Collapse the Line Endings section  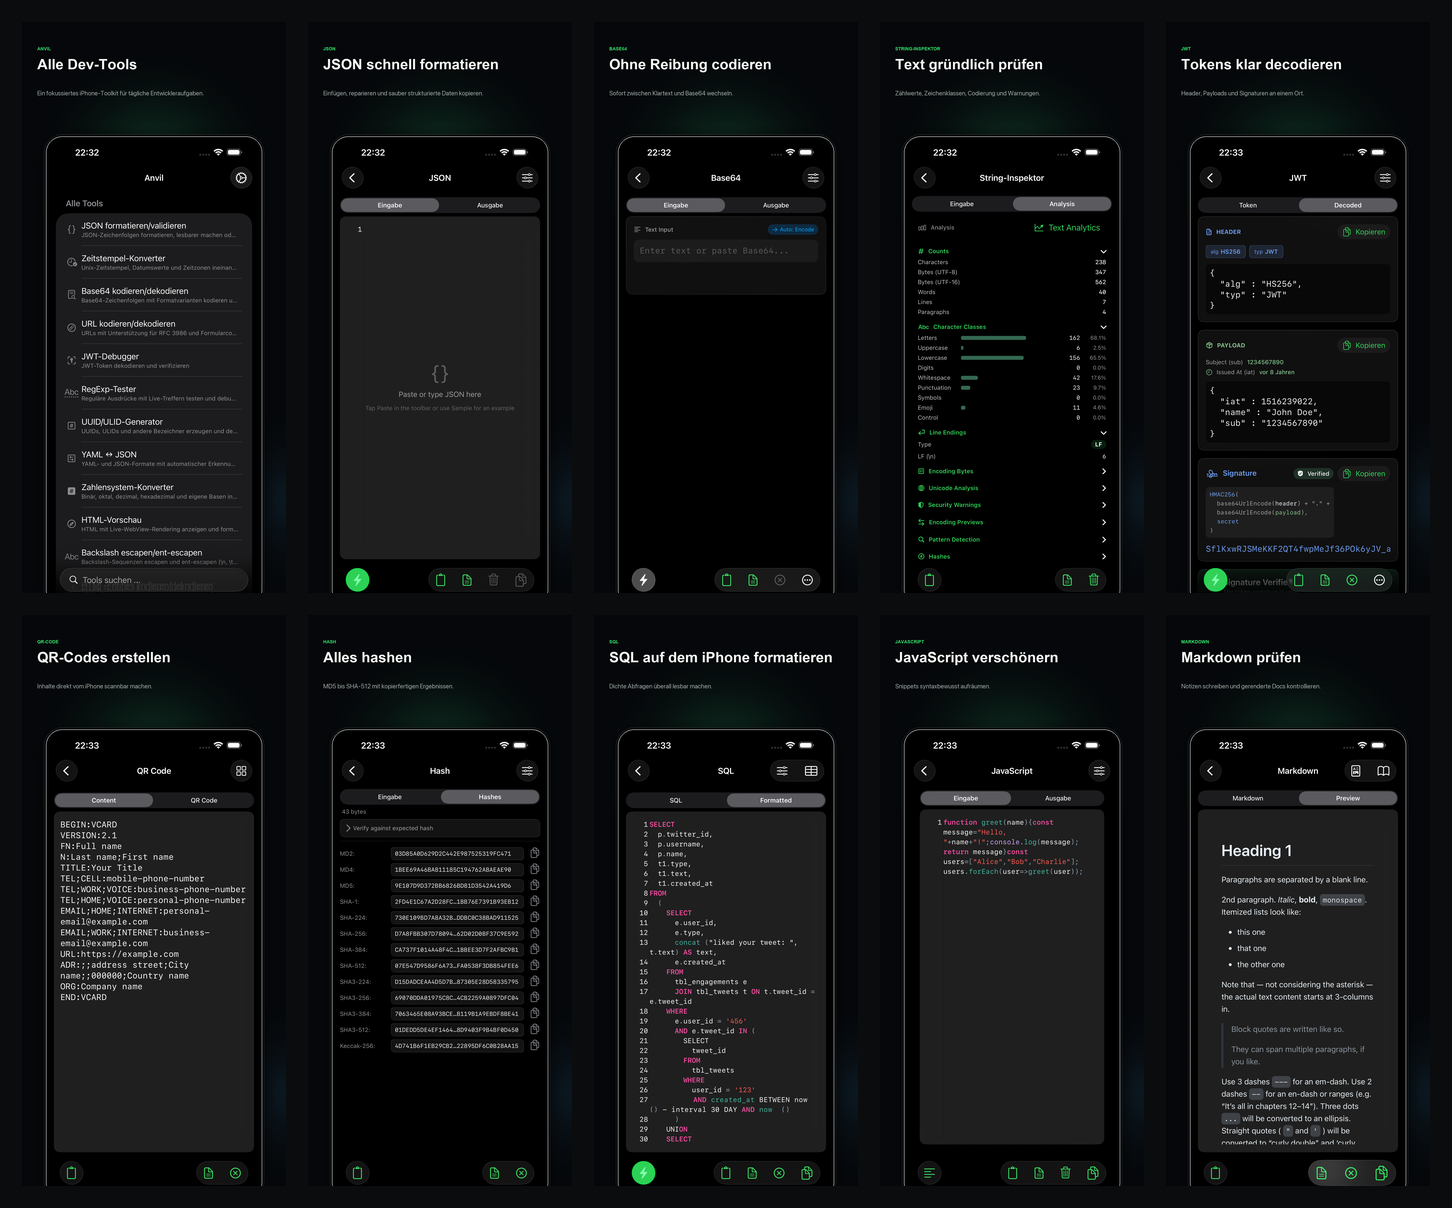(x=1103, y=433)
